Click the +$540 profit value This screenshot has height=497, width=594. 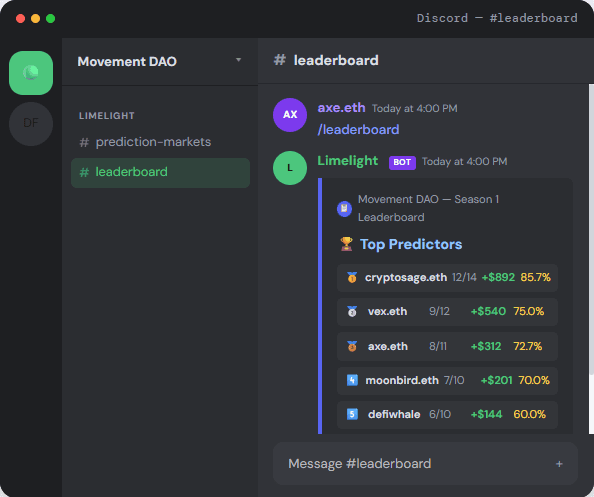488,311
